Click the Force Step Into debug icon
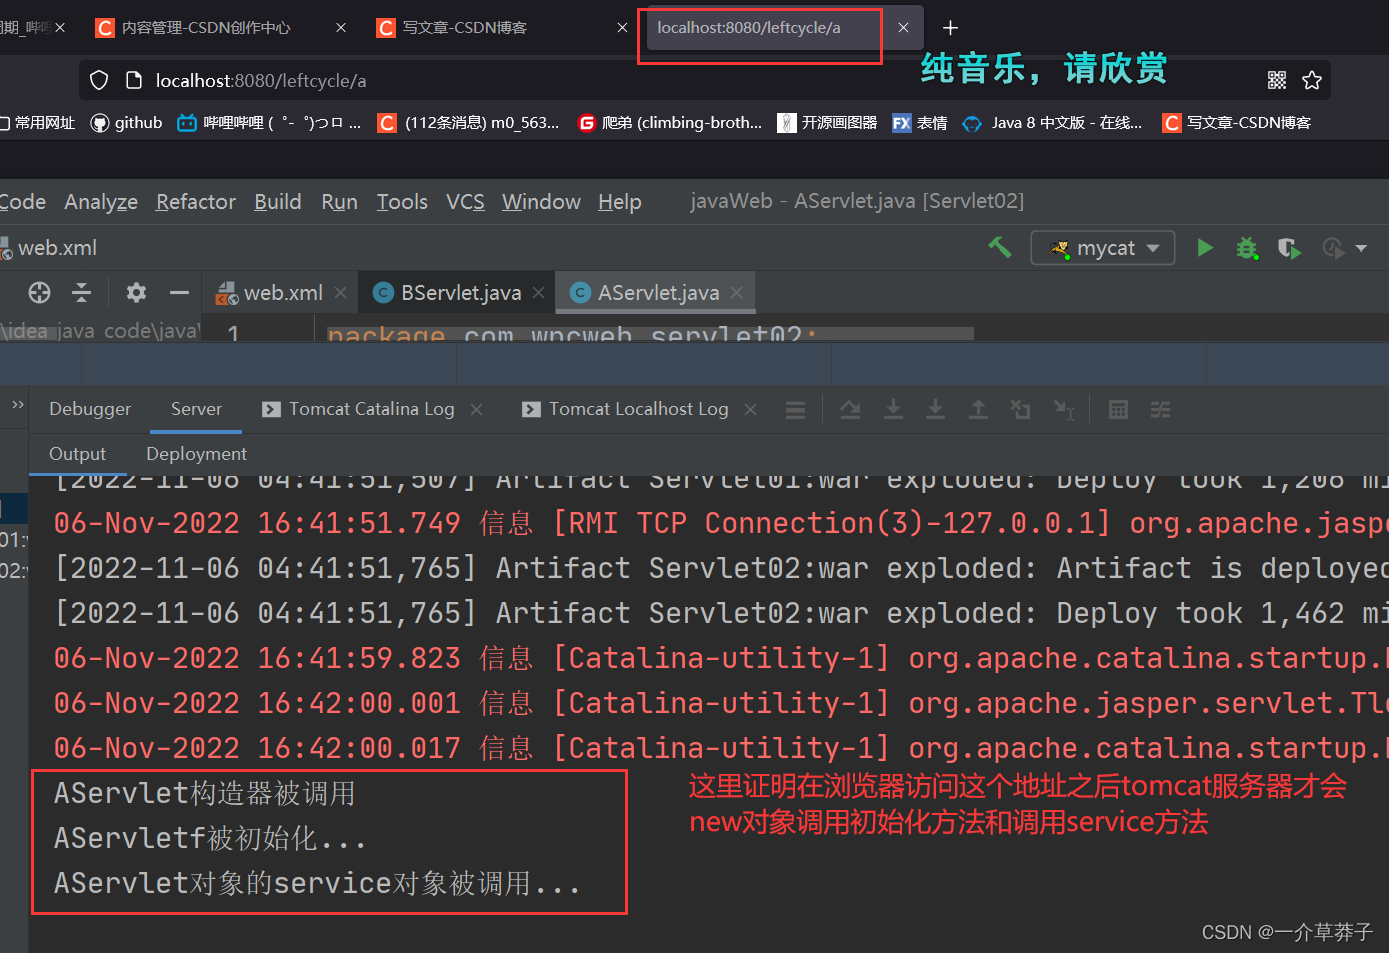This screenshot has height=953, width=1389. pos(935,410)
